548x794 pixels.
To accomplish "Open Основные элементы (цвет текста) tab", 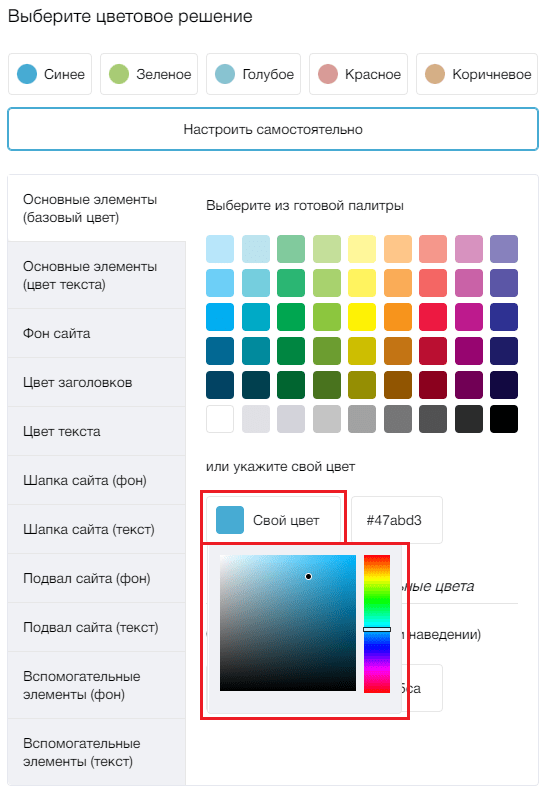I will (97, 275).
